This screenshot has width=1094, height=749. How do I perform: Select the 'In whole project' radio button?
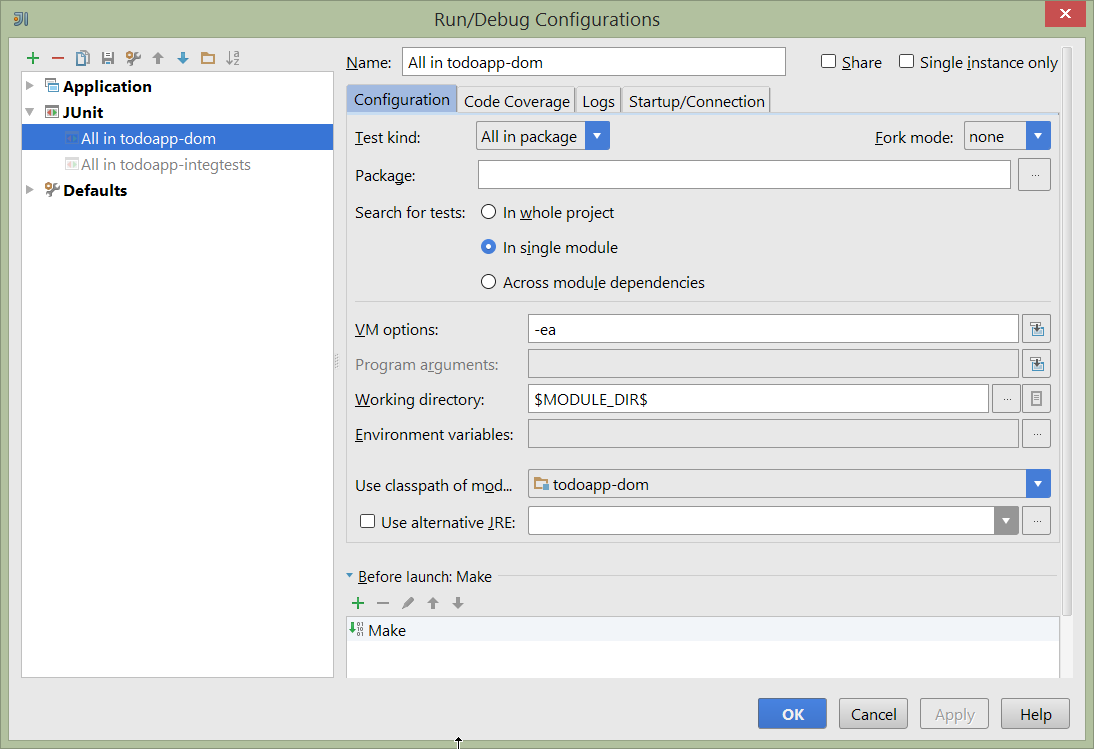[488, 212]
